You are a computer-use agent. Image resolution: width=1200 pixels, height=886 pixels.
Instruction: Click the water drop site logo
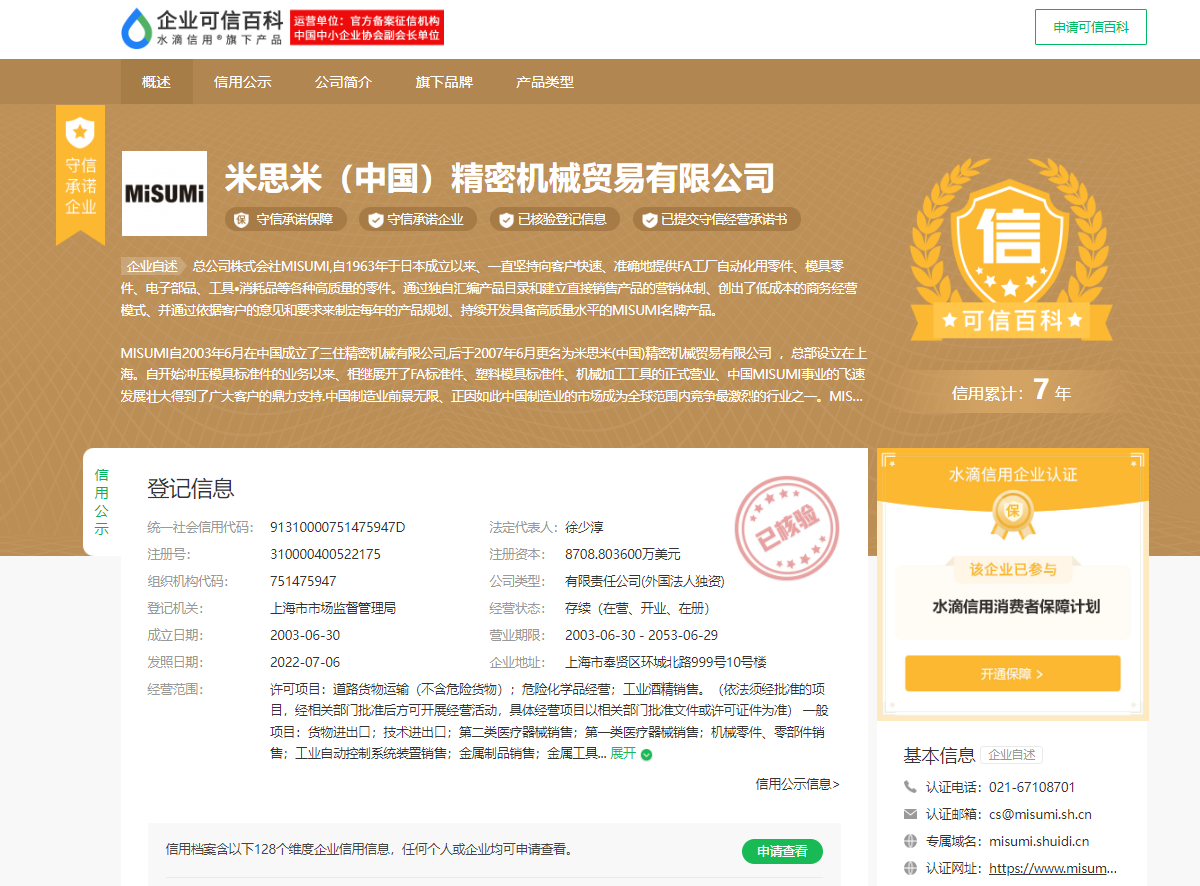pos(134,28)
